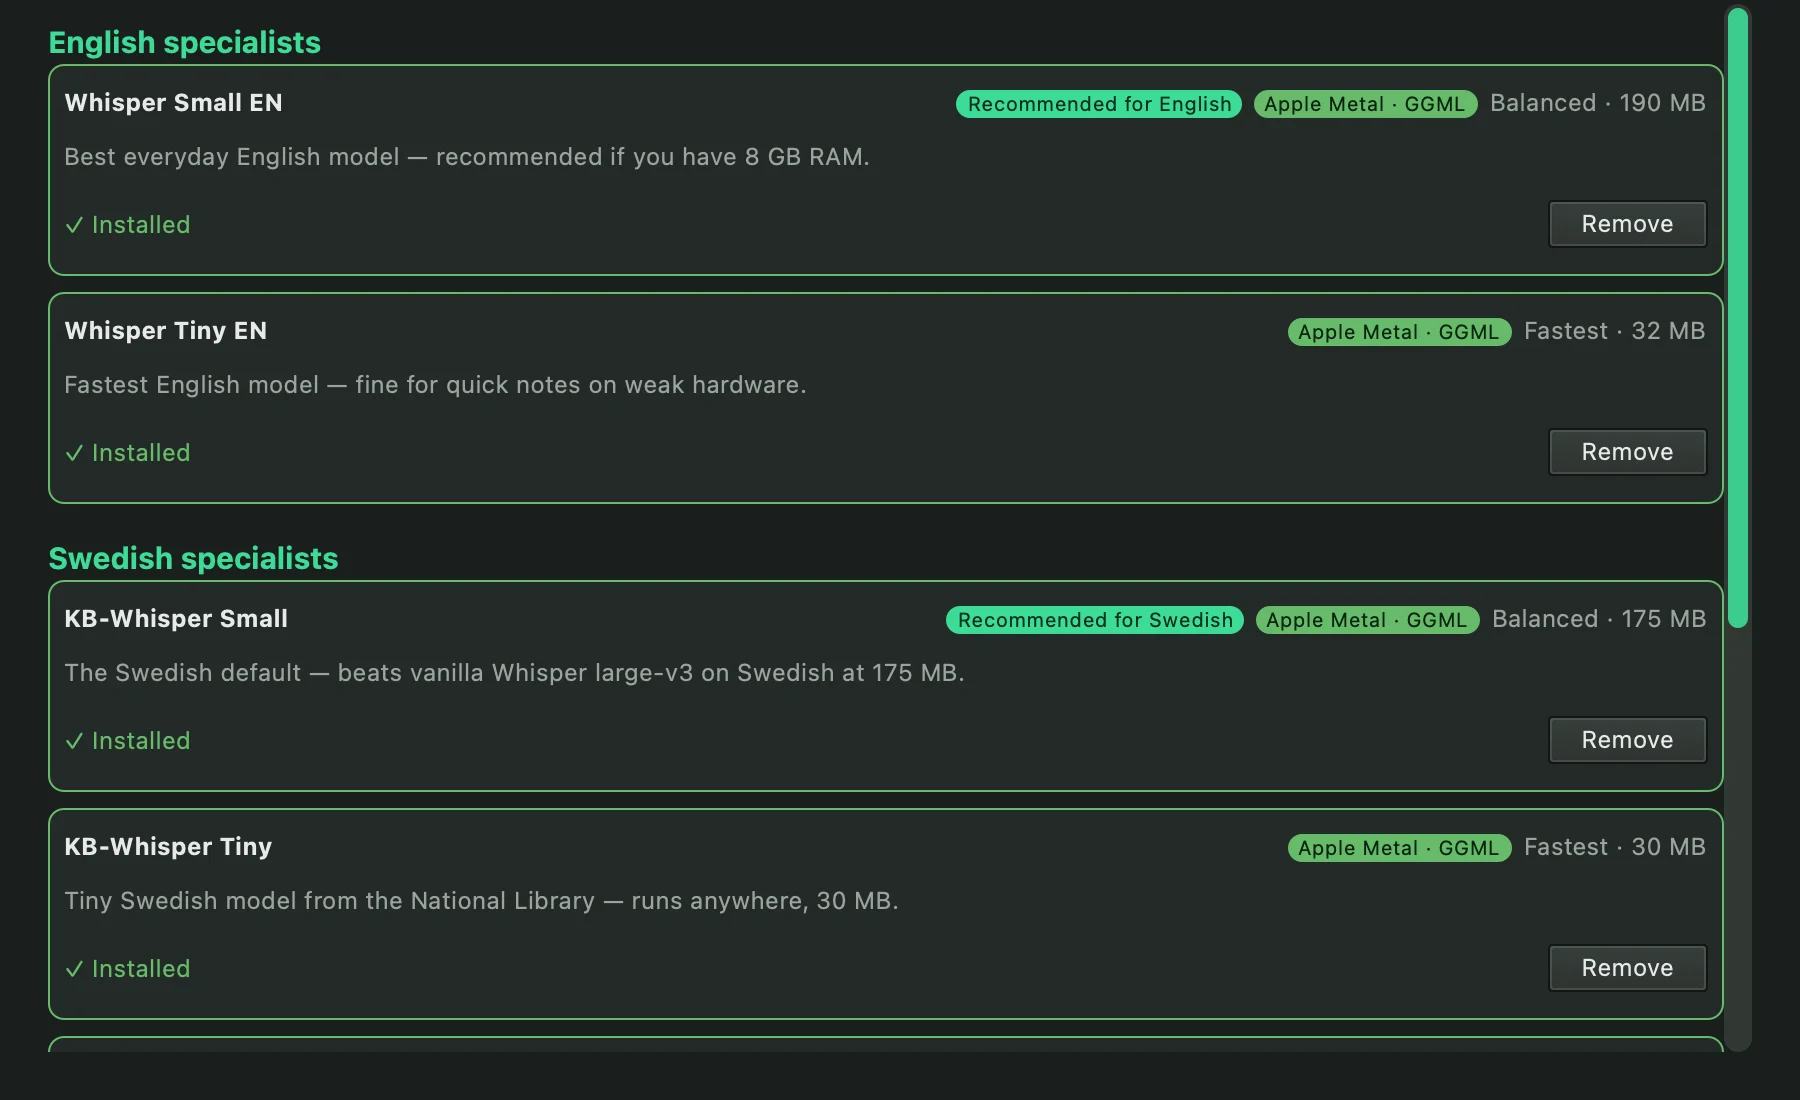Click the Recommended for English badge
Viewport: 1800px width, 1100px height.
(x=1099, y=104)
